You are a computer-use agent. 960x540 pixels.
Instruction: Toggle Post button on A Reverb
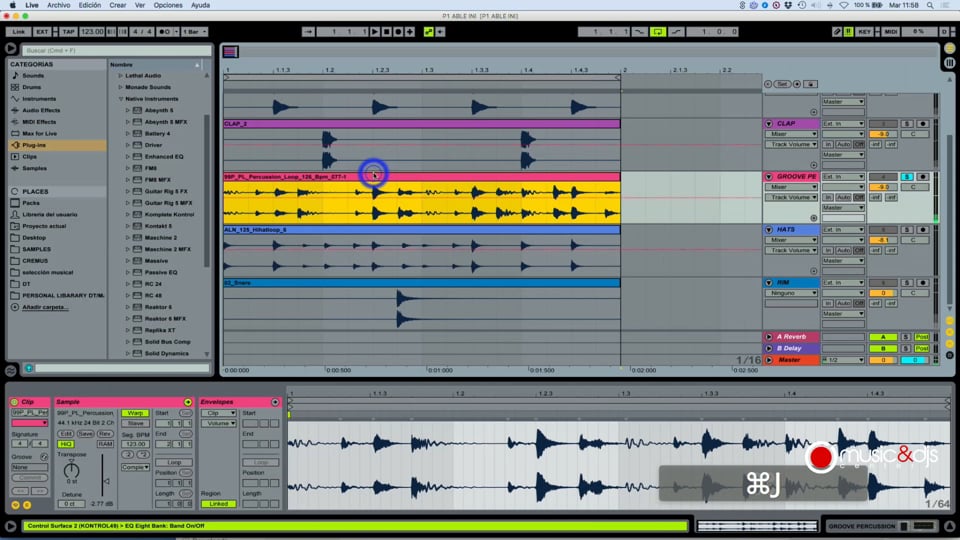pos(921,337)
